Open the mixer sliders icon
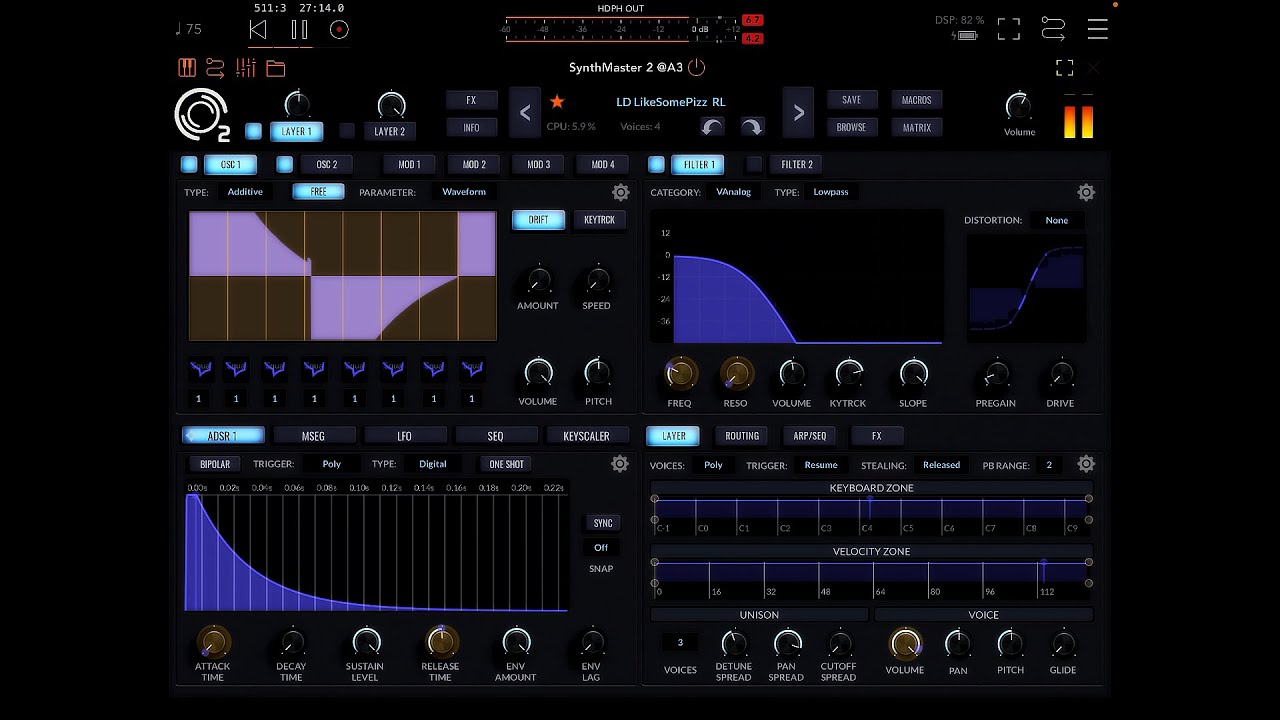Screen dimensions: 1280x720 (246, 68)
